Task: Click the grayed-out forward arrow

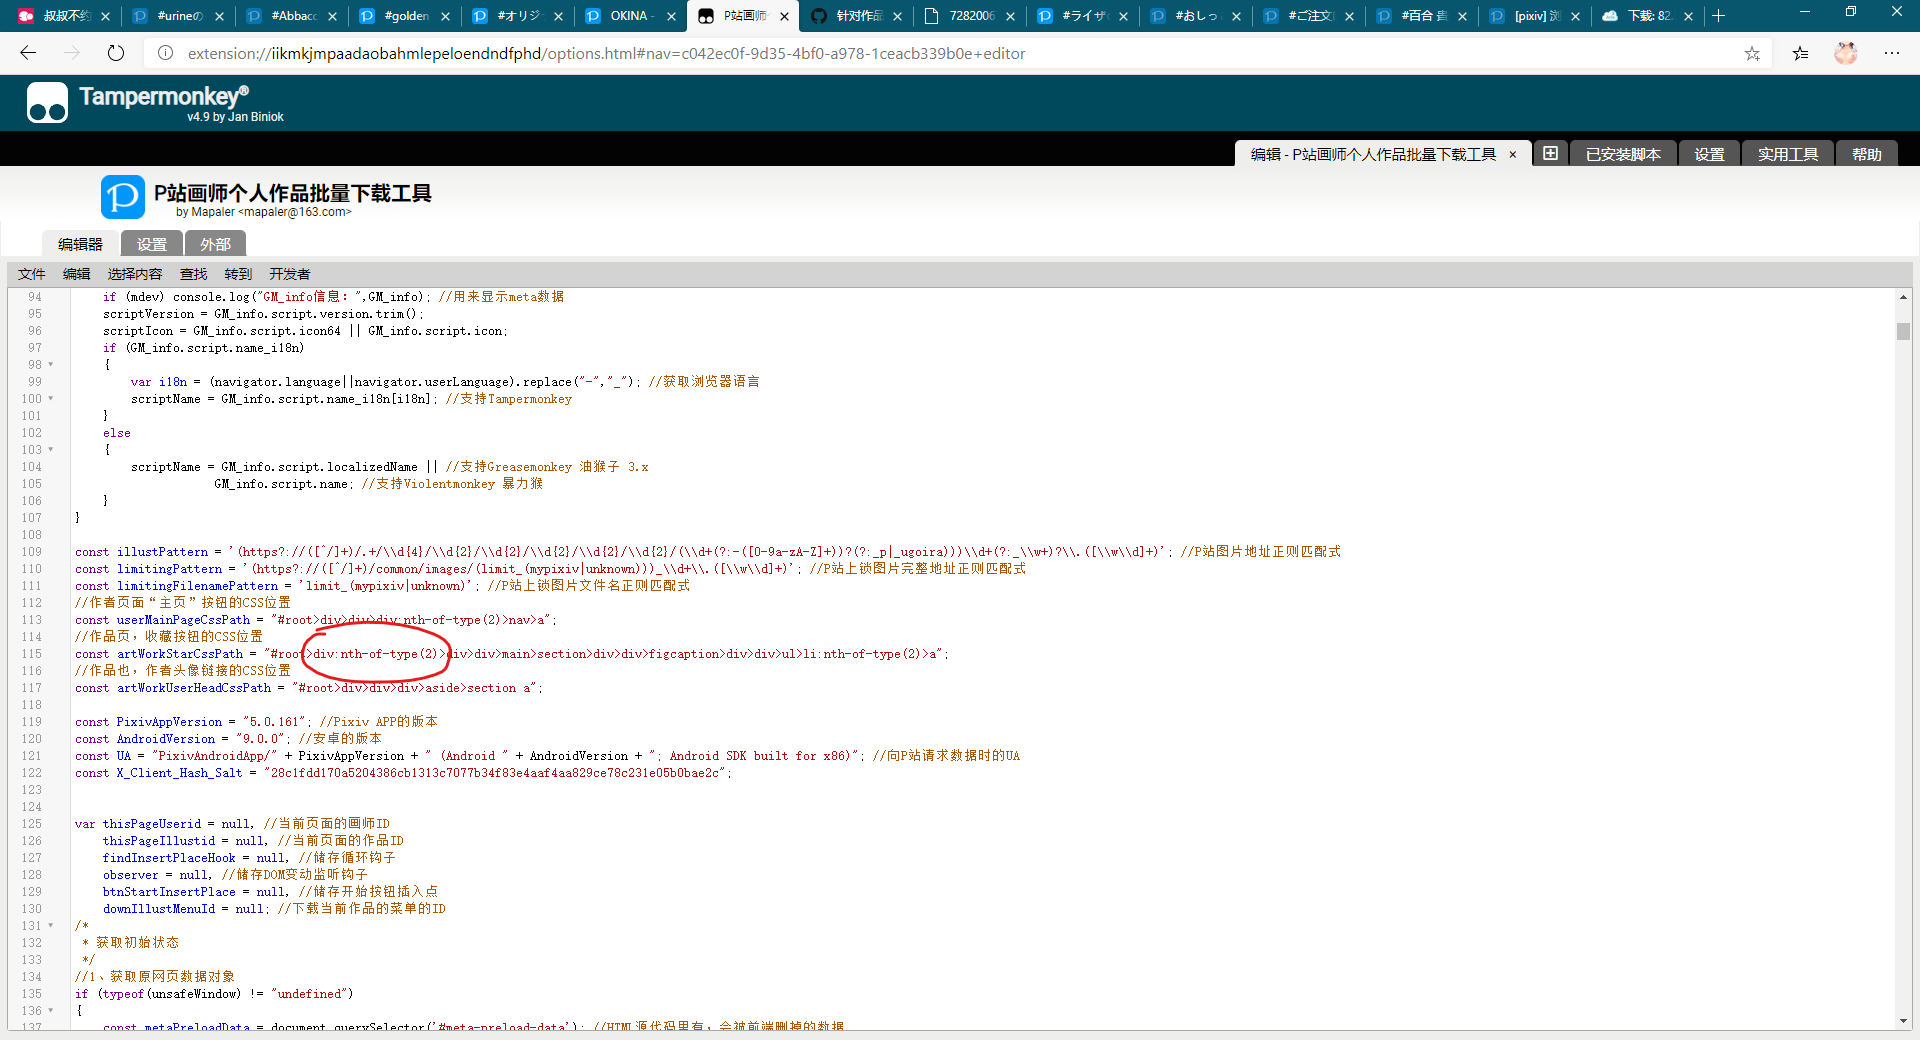Action: point(71,53)
